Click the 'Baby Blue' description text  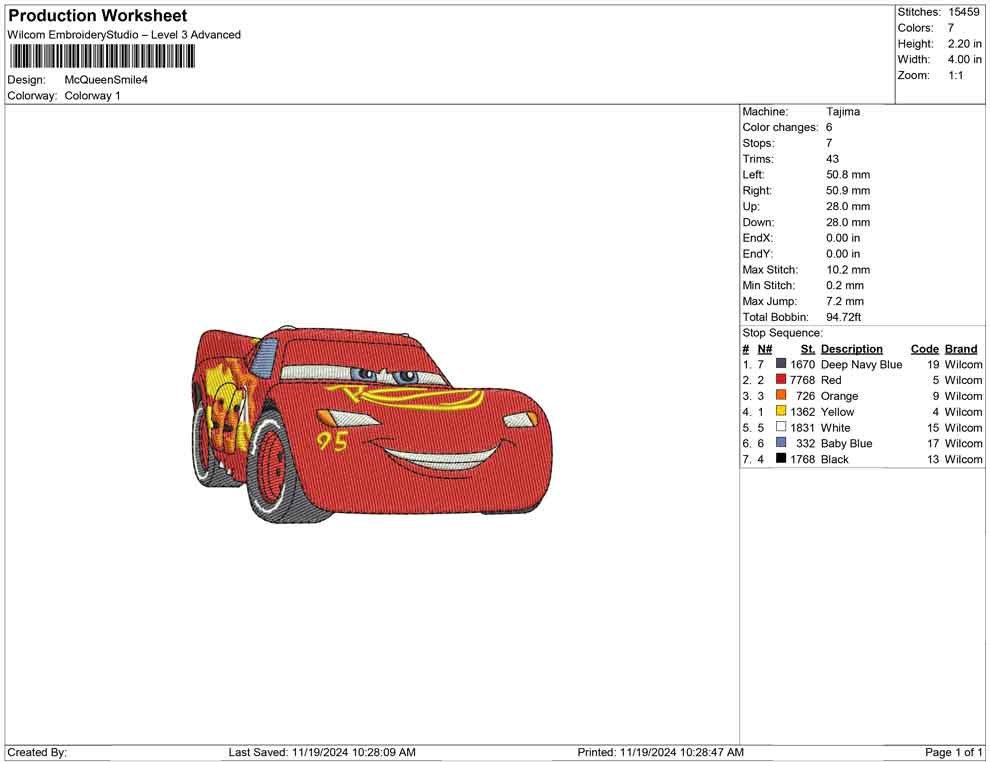click(x=846, y=443)
